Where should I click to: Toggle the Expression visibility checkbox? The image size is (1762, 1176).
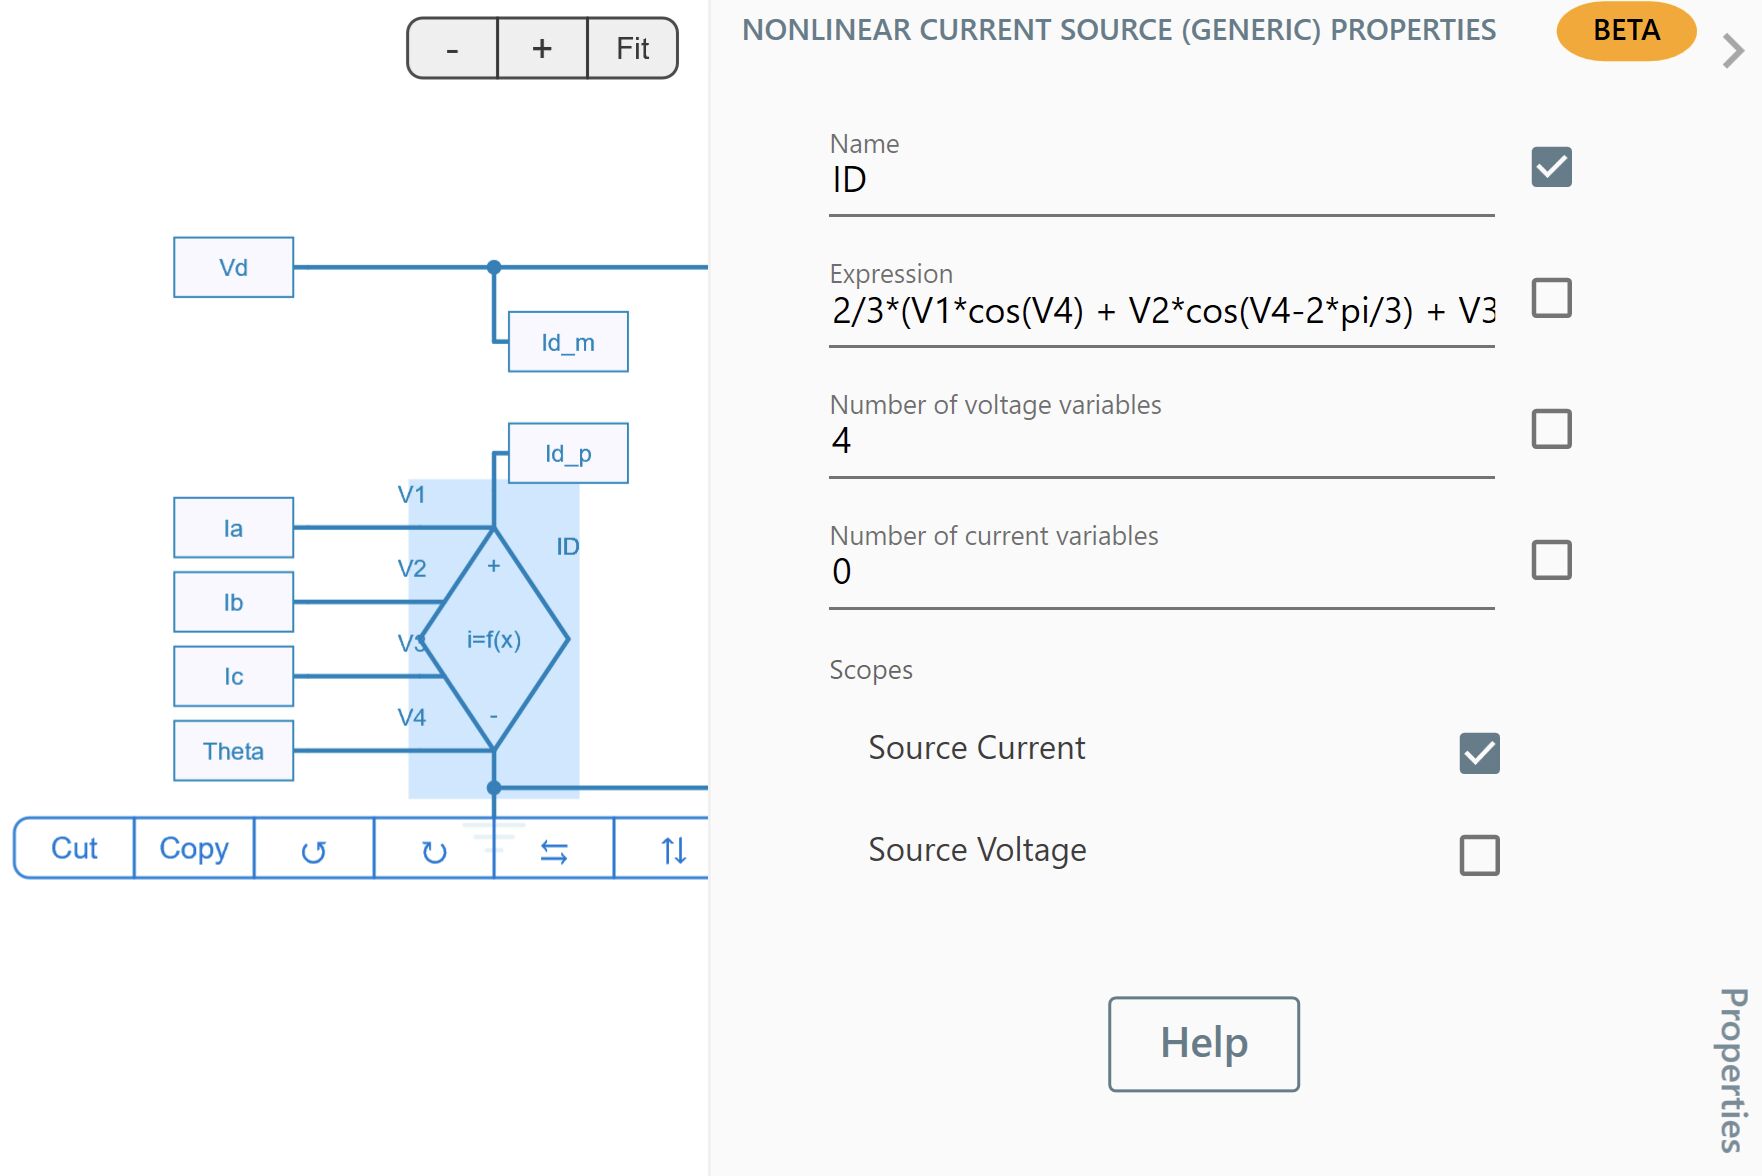tap(1551, 298)
